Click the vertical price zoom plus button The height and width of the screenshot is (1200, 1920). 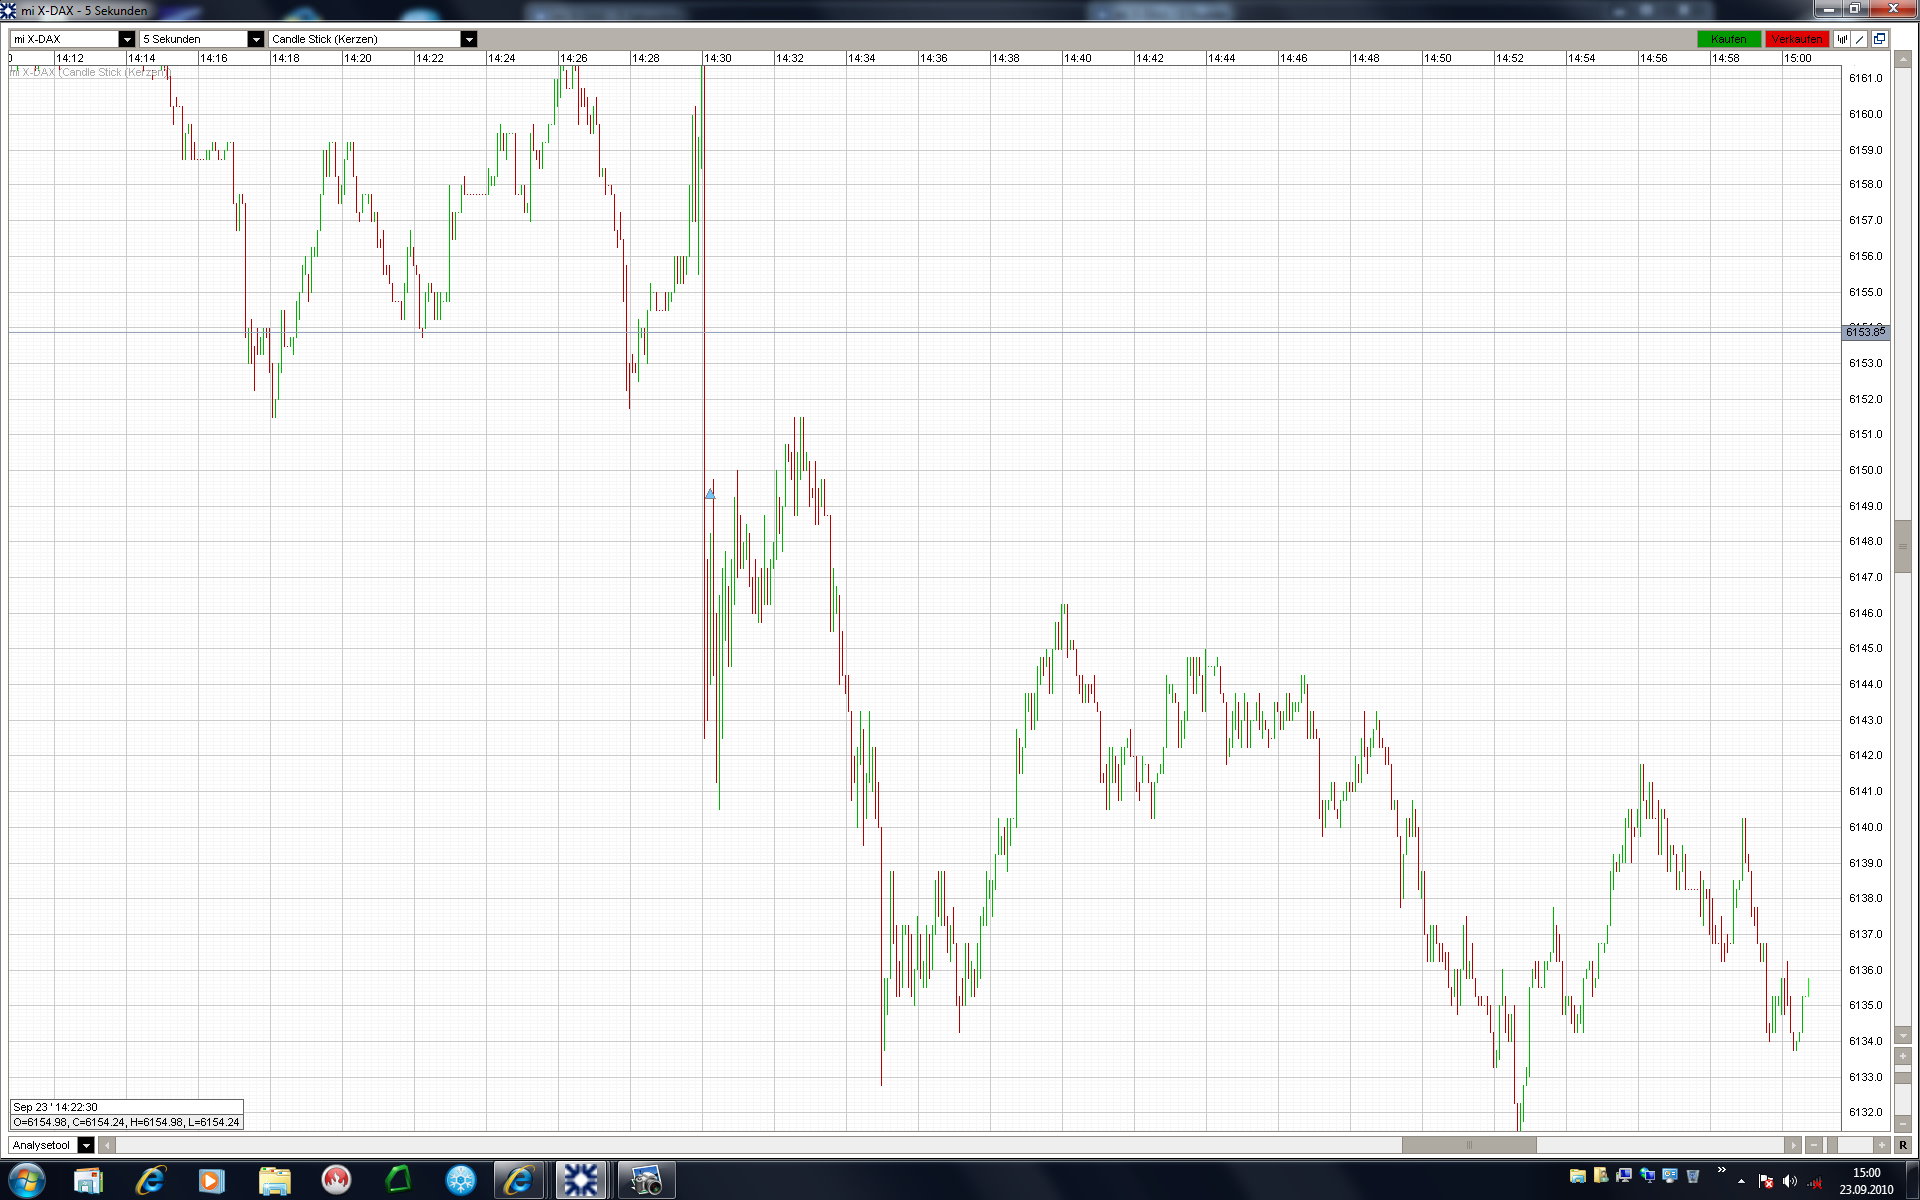pyautogui.click(x=1902, y=1056)
